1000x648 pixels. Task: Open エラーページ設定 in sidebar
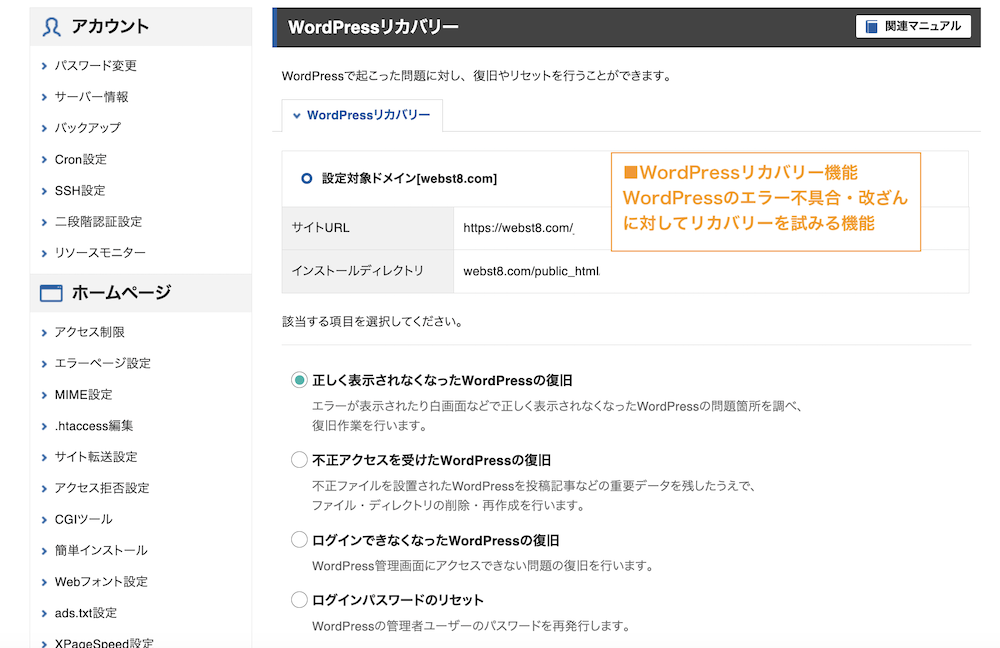[103, 364]
